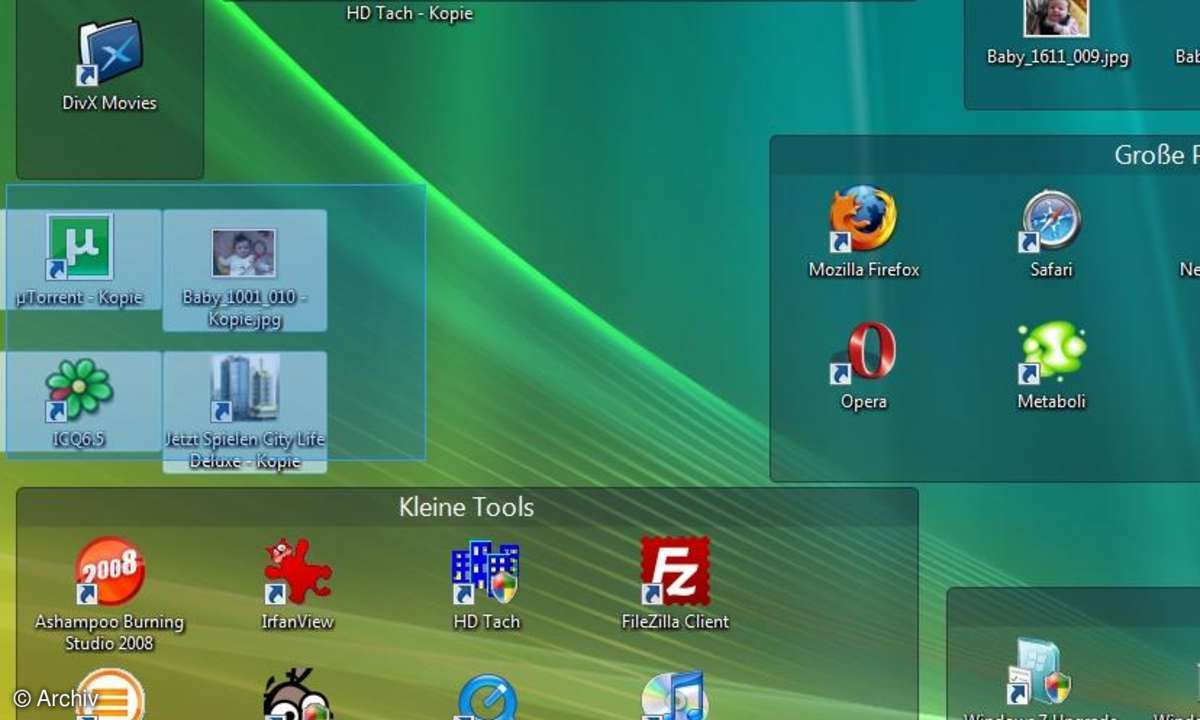1200x720 pixels.
Task: Click the "Kleine Tools" fence title
Action: 467,507
